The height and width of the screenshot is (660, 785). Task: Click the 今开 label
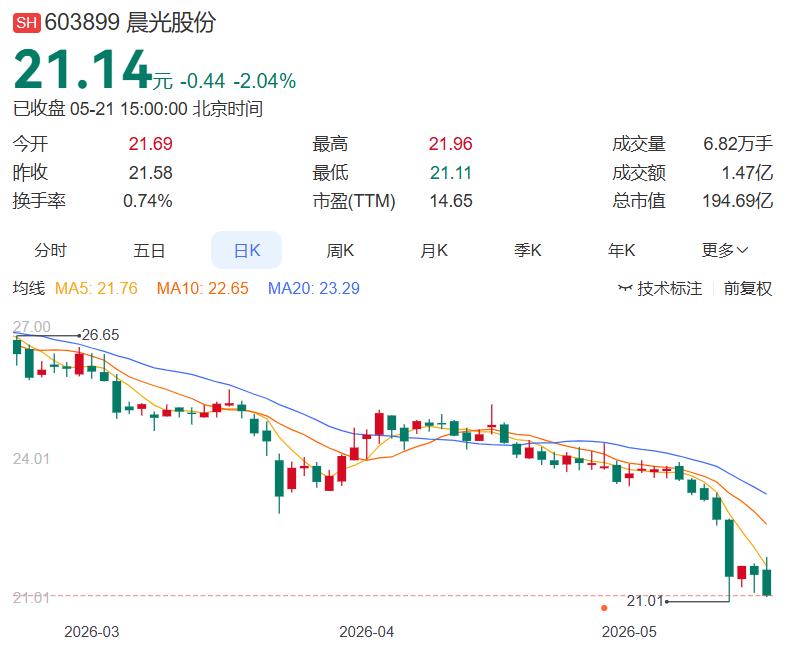point(31,144)
